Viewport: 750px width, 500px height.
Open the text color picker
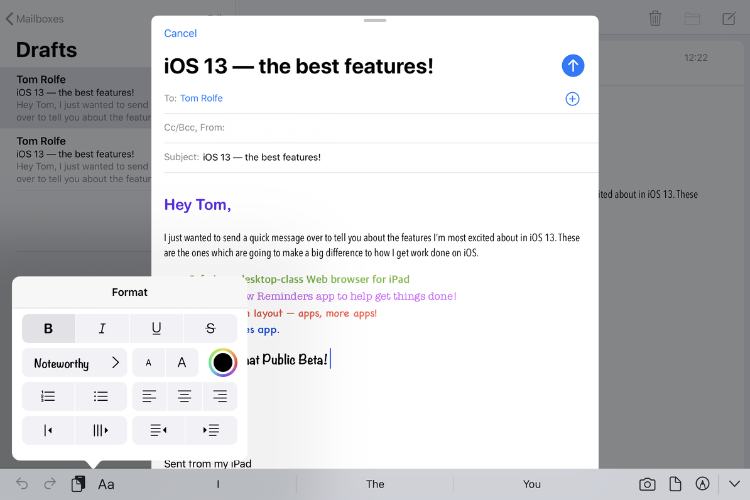222,363
